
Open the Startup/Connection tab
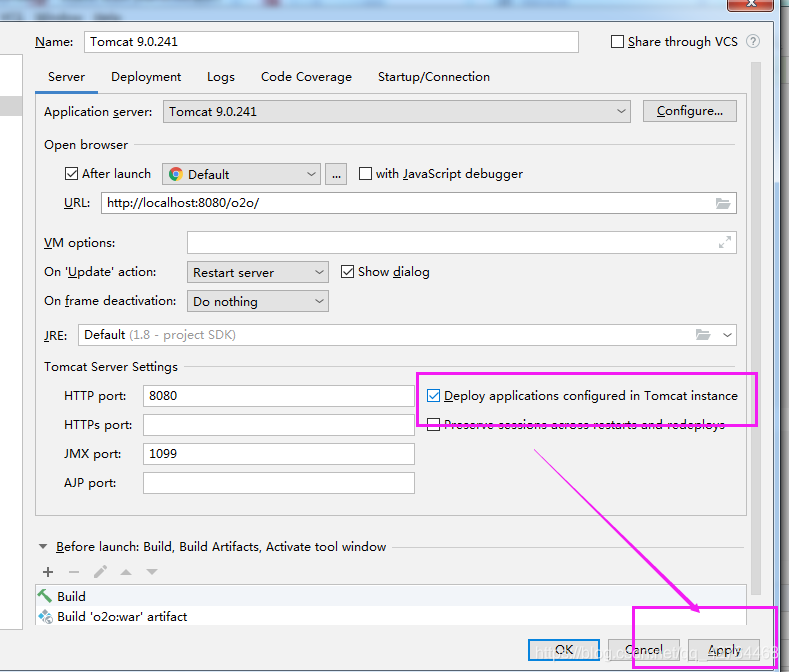coord(434,77)
